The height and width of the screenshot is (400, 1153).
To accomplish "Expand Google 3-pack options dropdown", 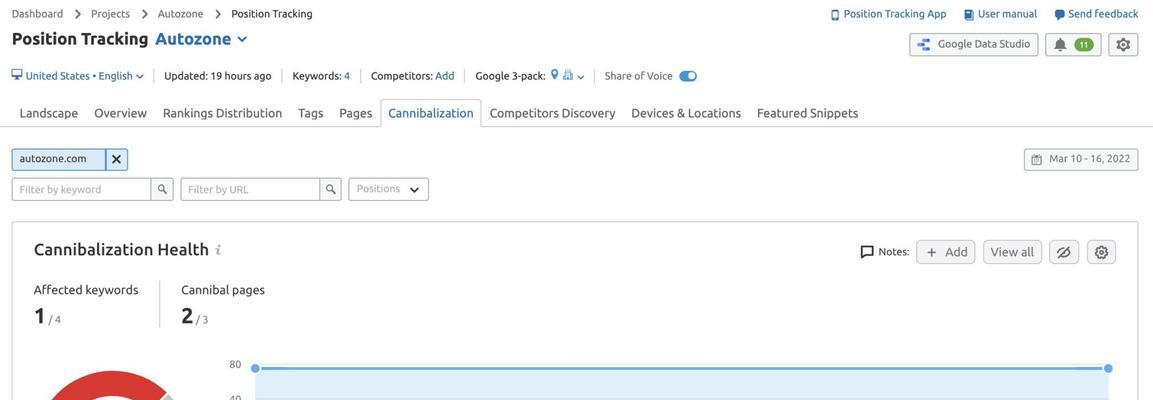I will [x=581, y=76].
